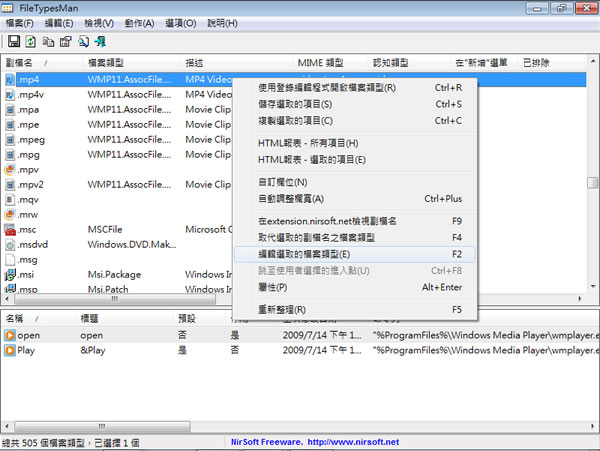Image resolution: width=600 pixels, height=451 pixels.
Task: Open the 編輯(E) menu
Action: (x=59, y=23)
